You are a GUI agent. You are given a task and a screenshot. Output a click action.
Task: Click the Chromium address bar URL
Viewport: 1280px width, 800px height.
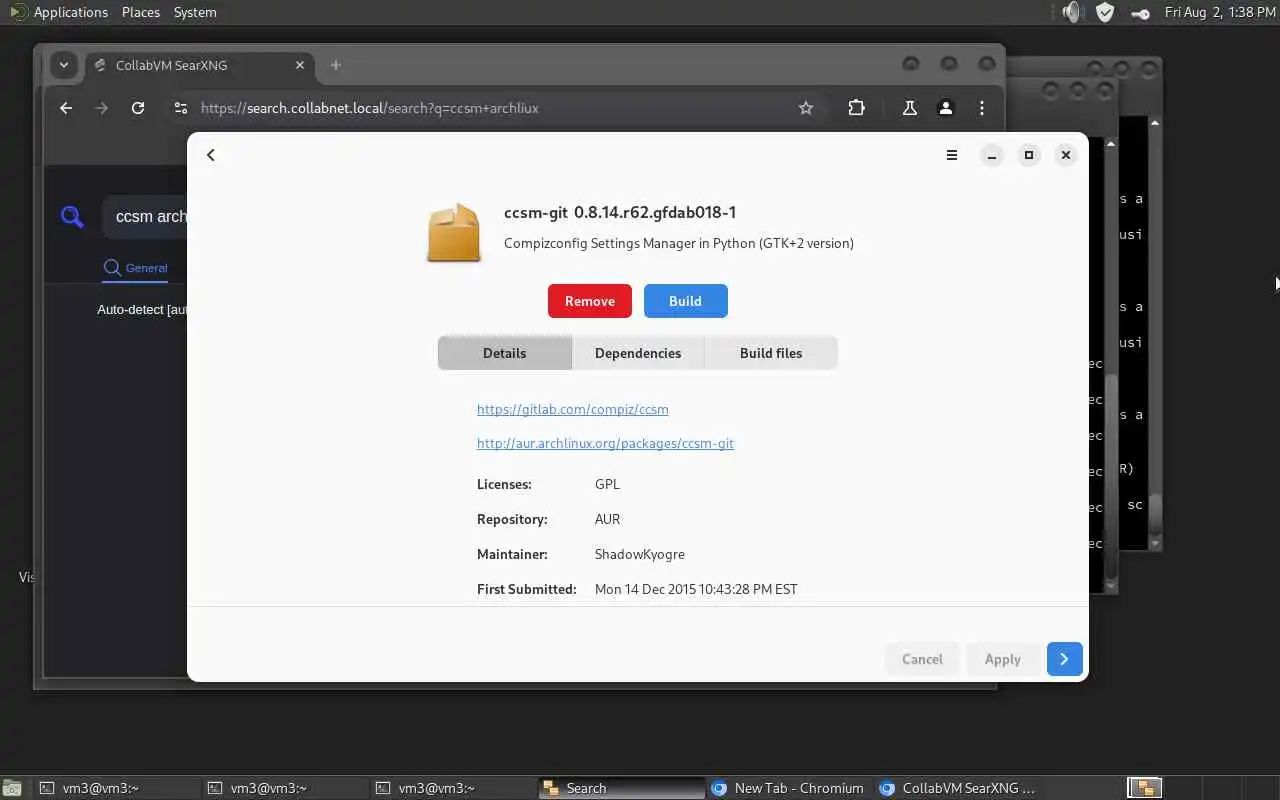(x=370, y=108)
